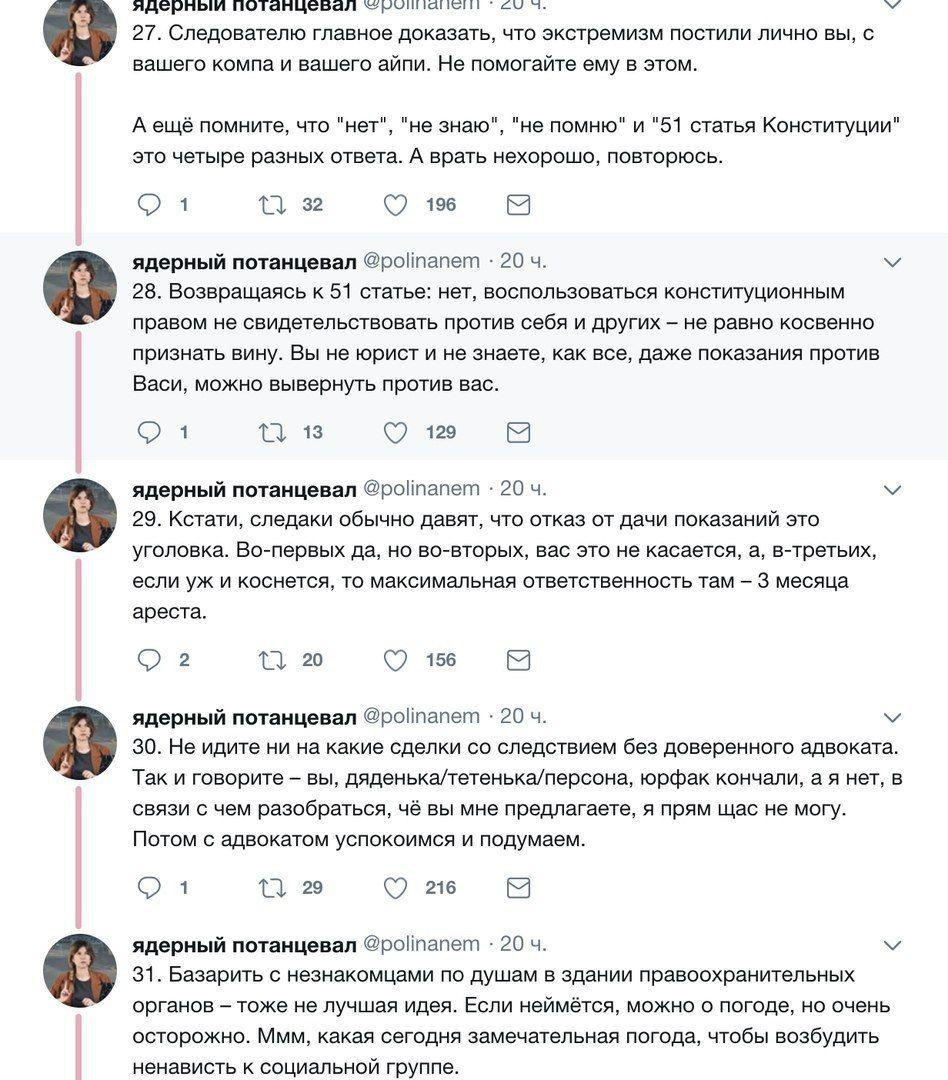Open the 20 ч. timestamp on tweet 29
The height and width of the screenshot is (1080, 948).
coord(523,489)
